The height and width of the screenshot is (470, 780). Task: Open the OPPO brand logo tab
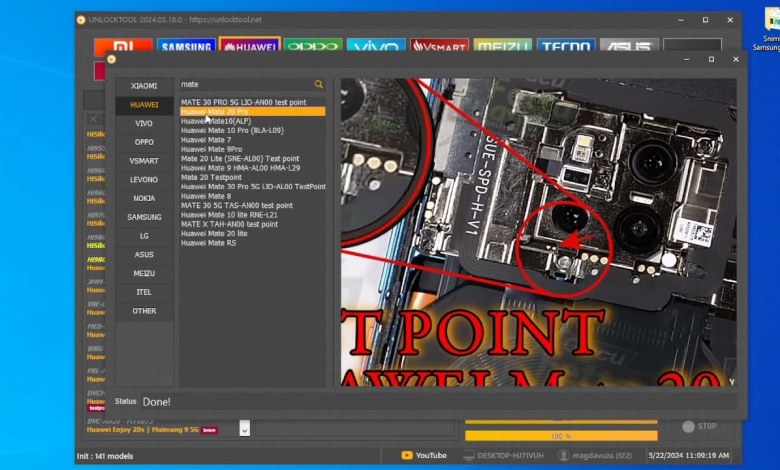click(312, 46)
